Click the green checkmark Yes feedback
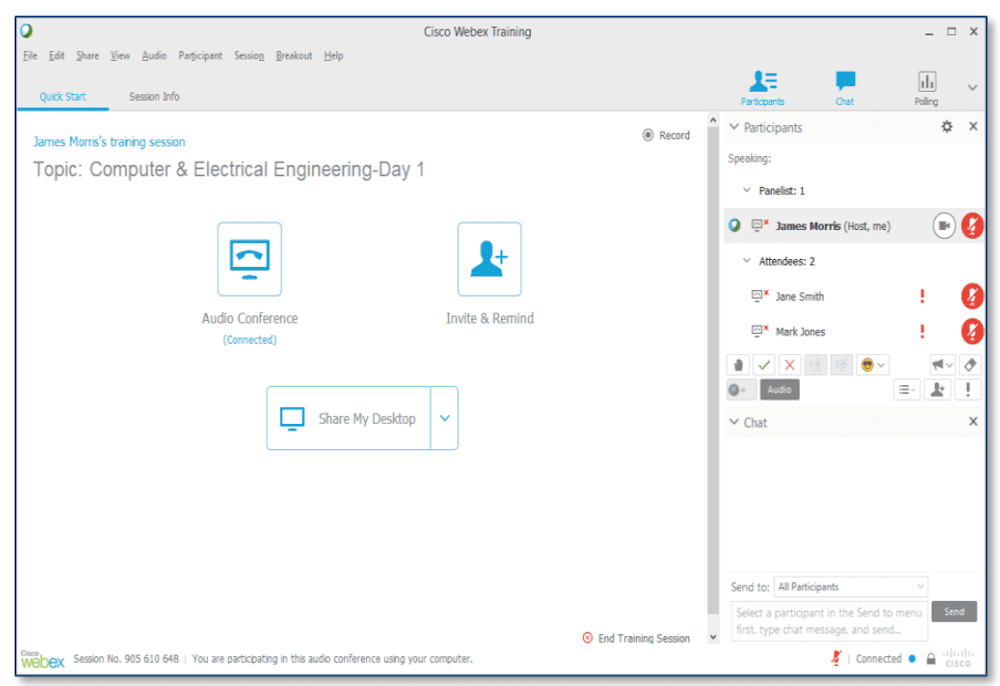 (764, 365)
